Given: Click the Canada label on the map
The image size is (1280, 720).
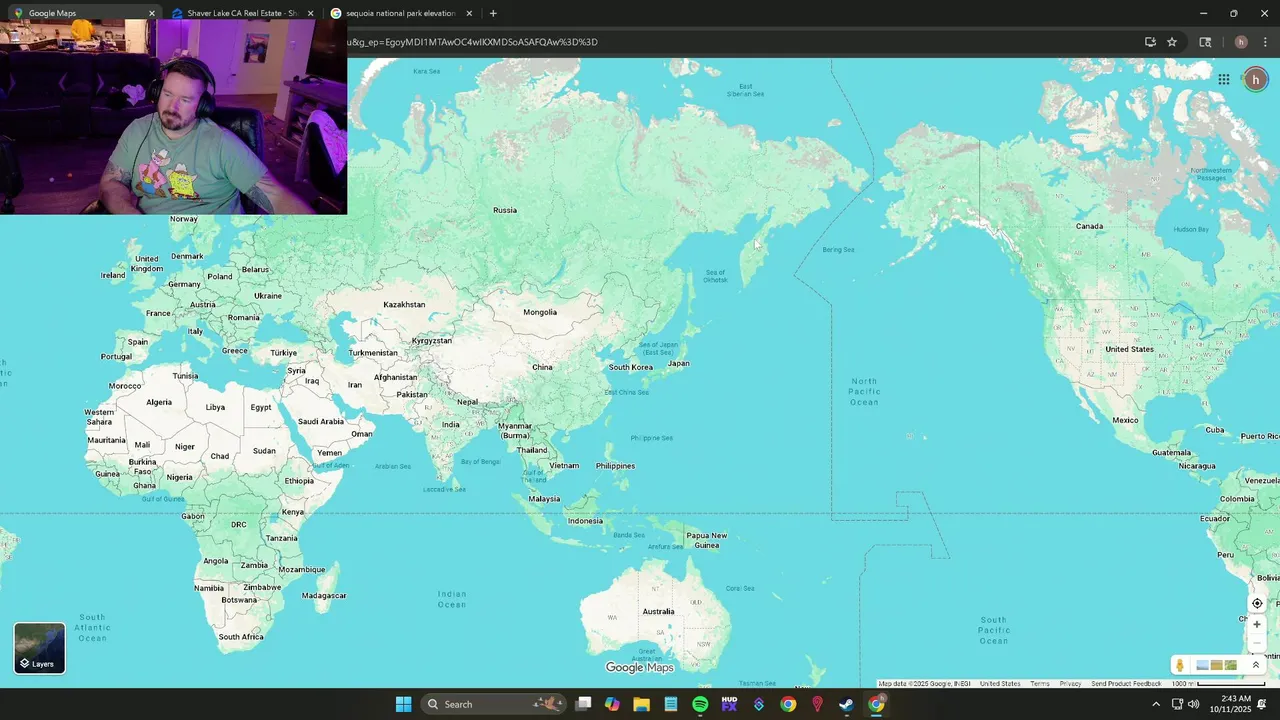Looking at the screenshot, I should [x=1089, y=226].
